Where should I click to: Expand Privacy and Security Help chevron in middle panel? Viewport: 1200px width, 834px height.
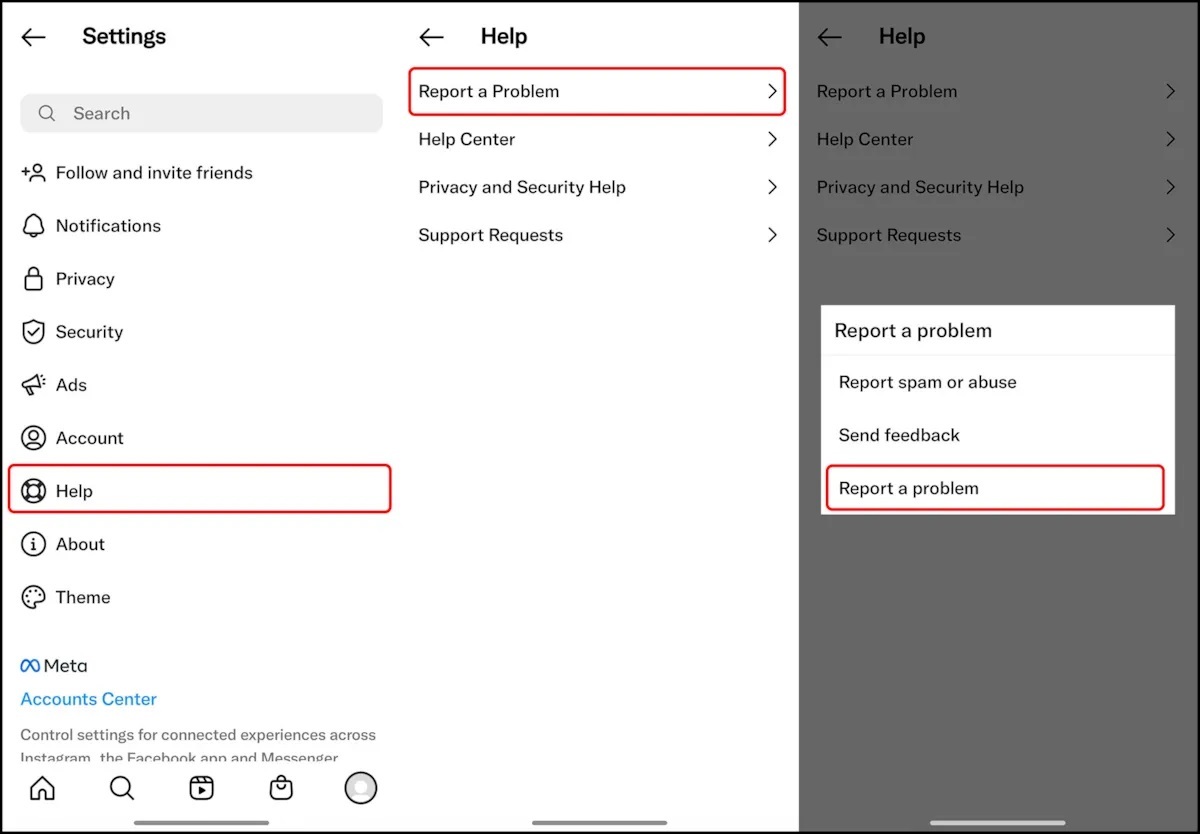pos(771,187)
